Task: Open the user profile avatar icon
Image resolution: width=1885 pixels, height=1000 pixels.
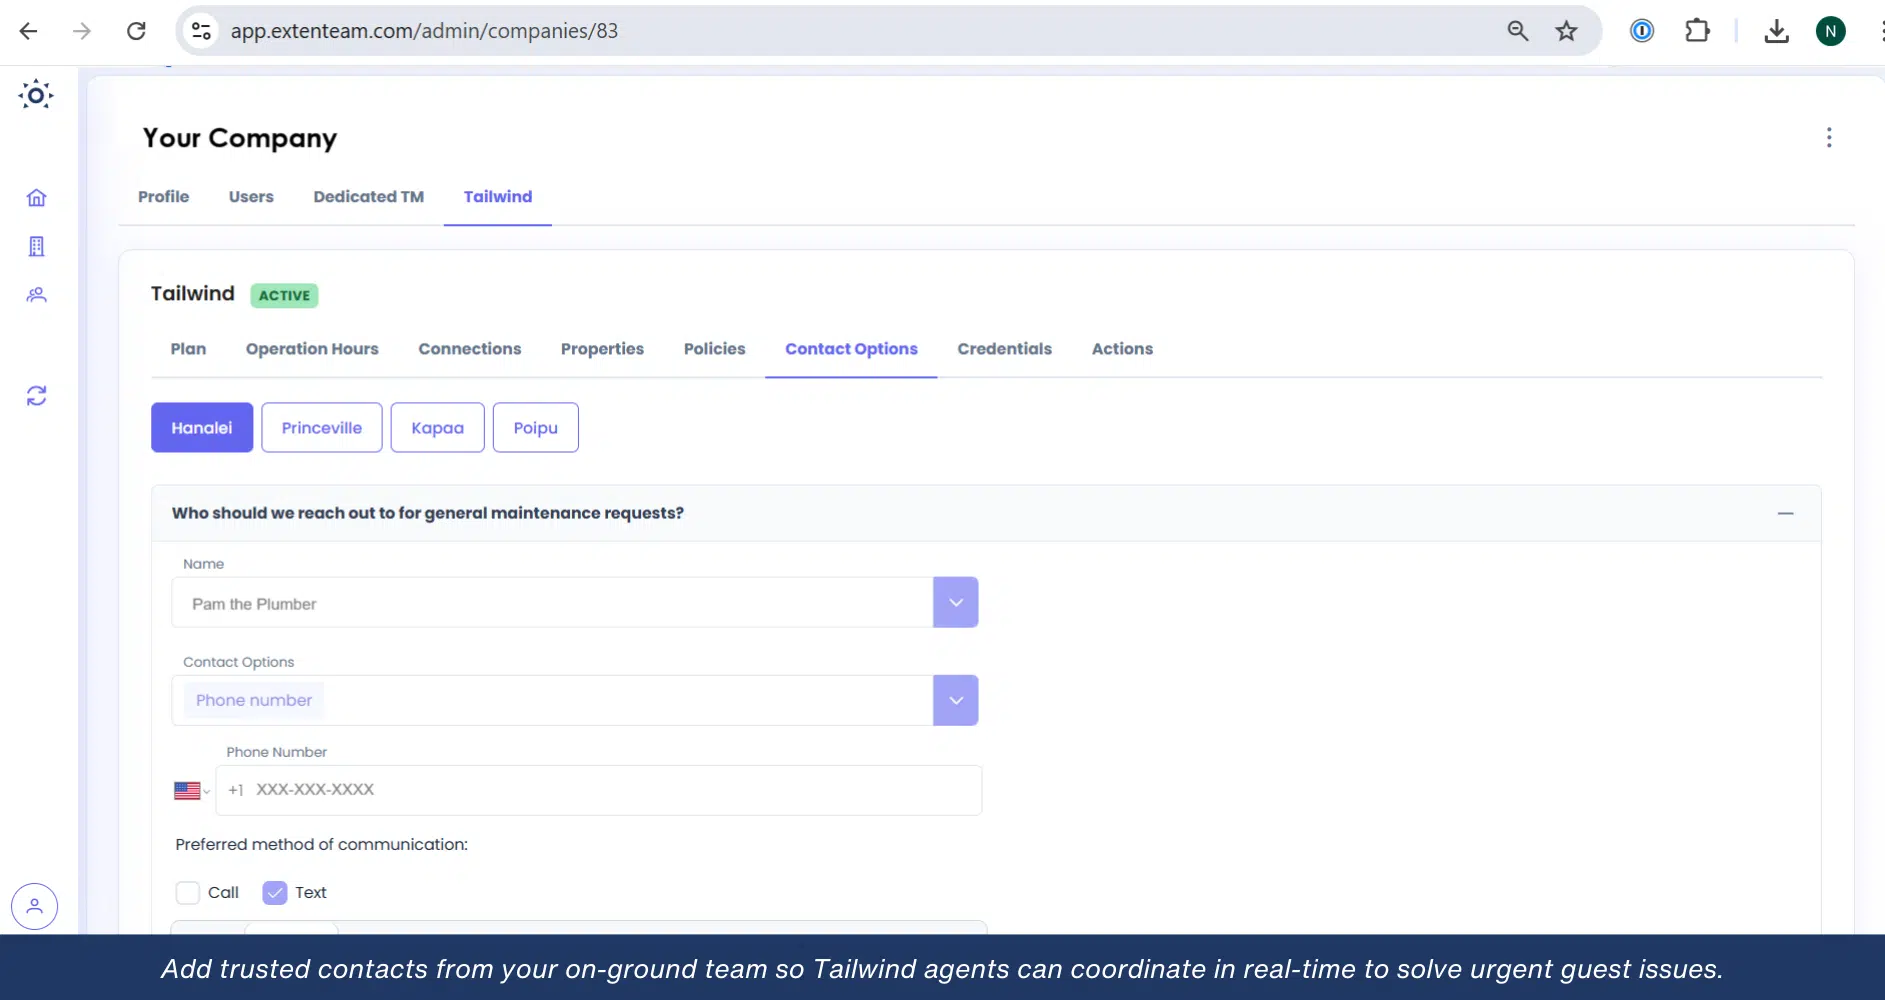Action: point(35,907)
